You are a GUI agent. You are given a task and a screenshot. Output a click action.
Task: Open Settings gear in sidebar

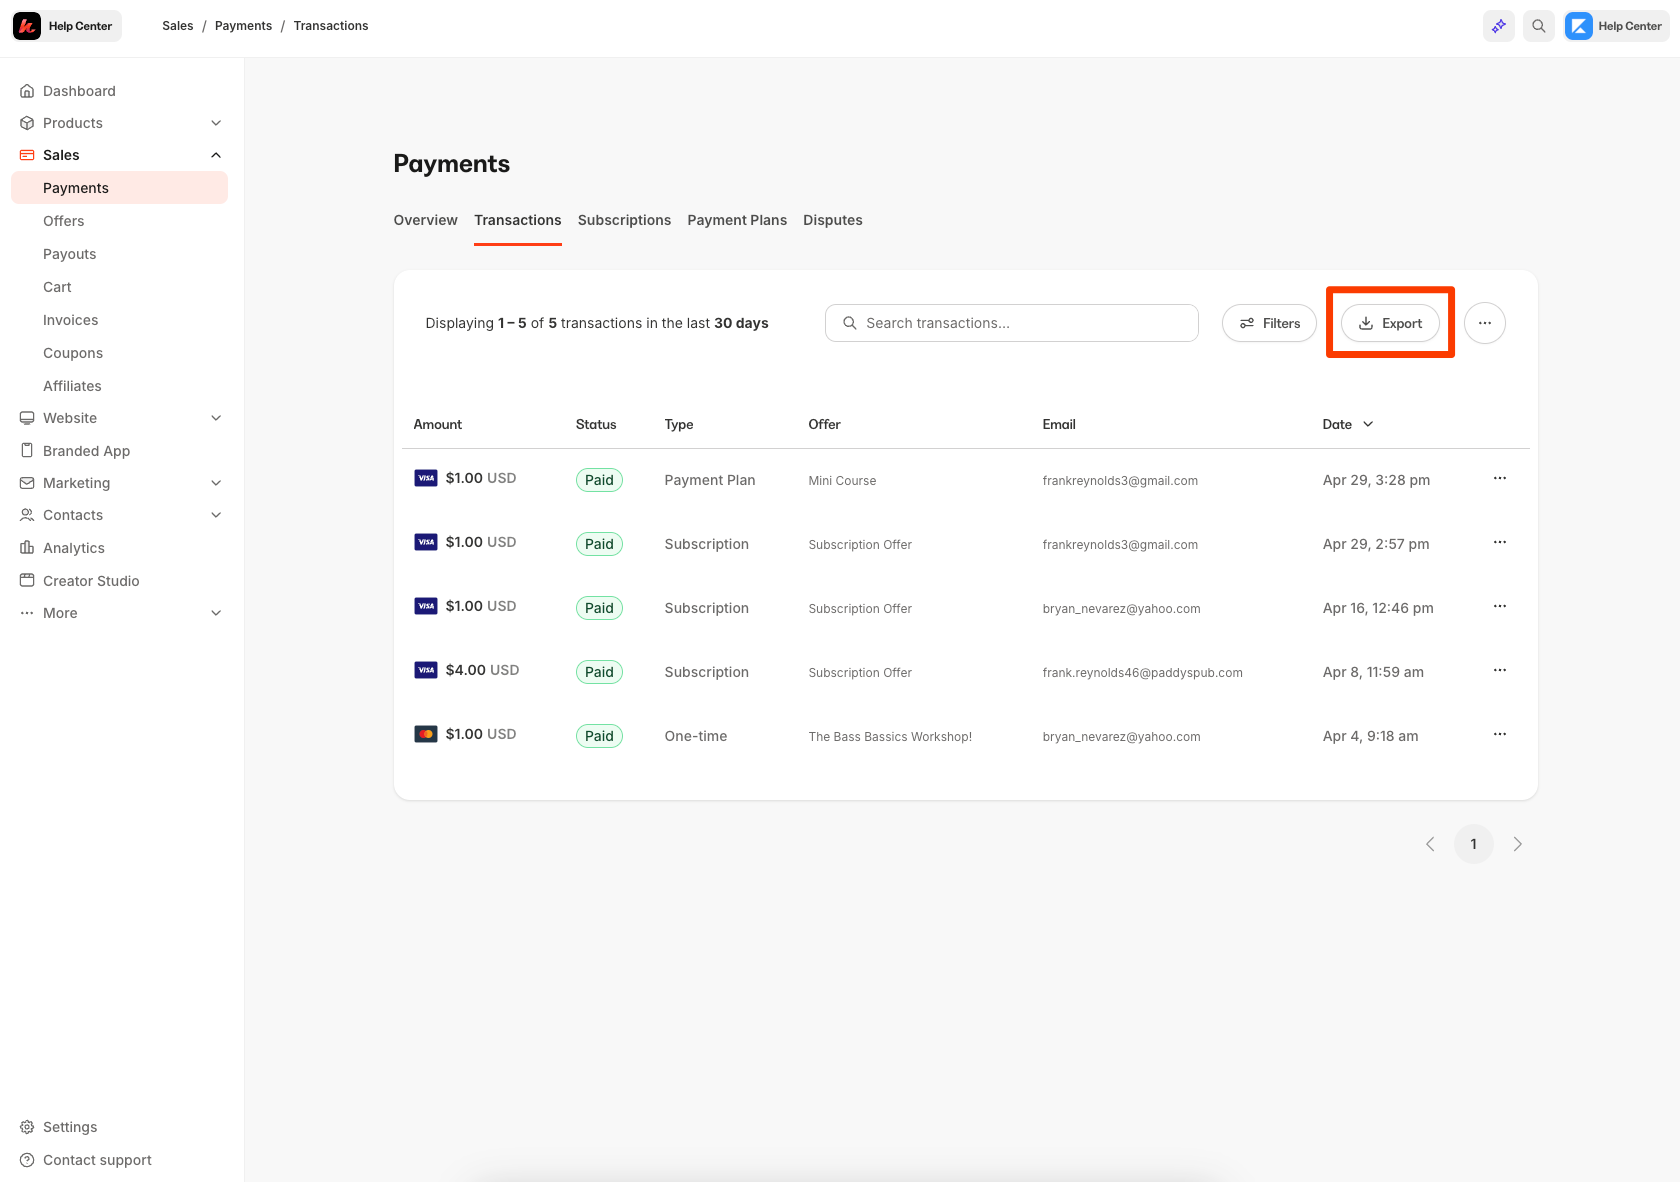27,1127
